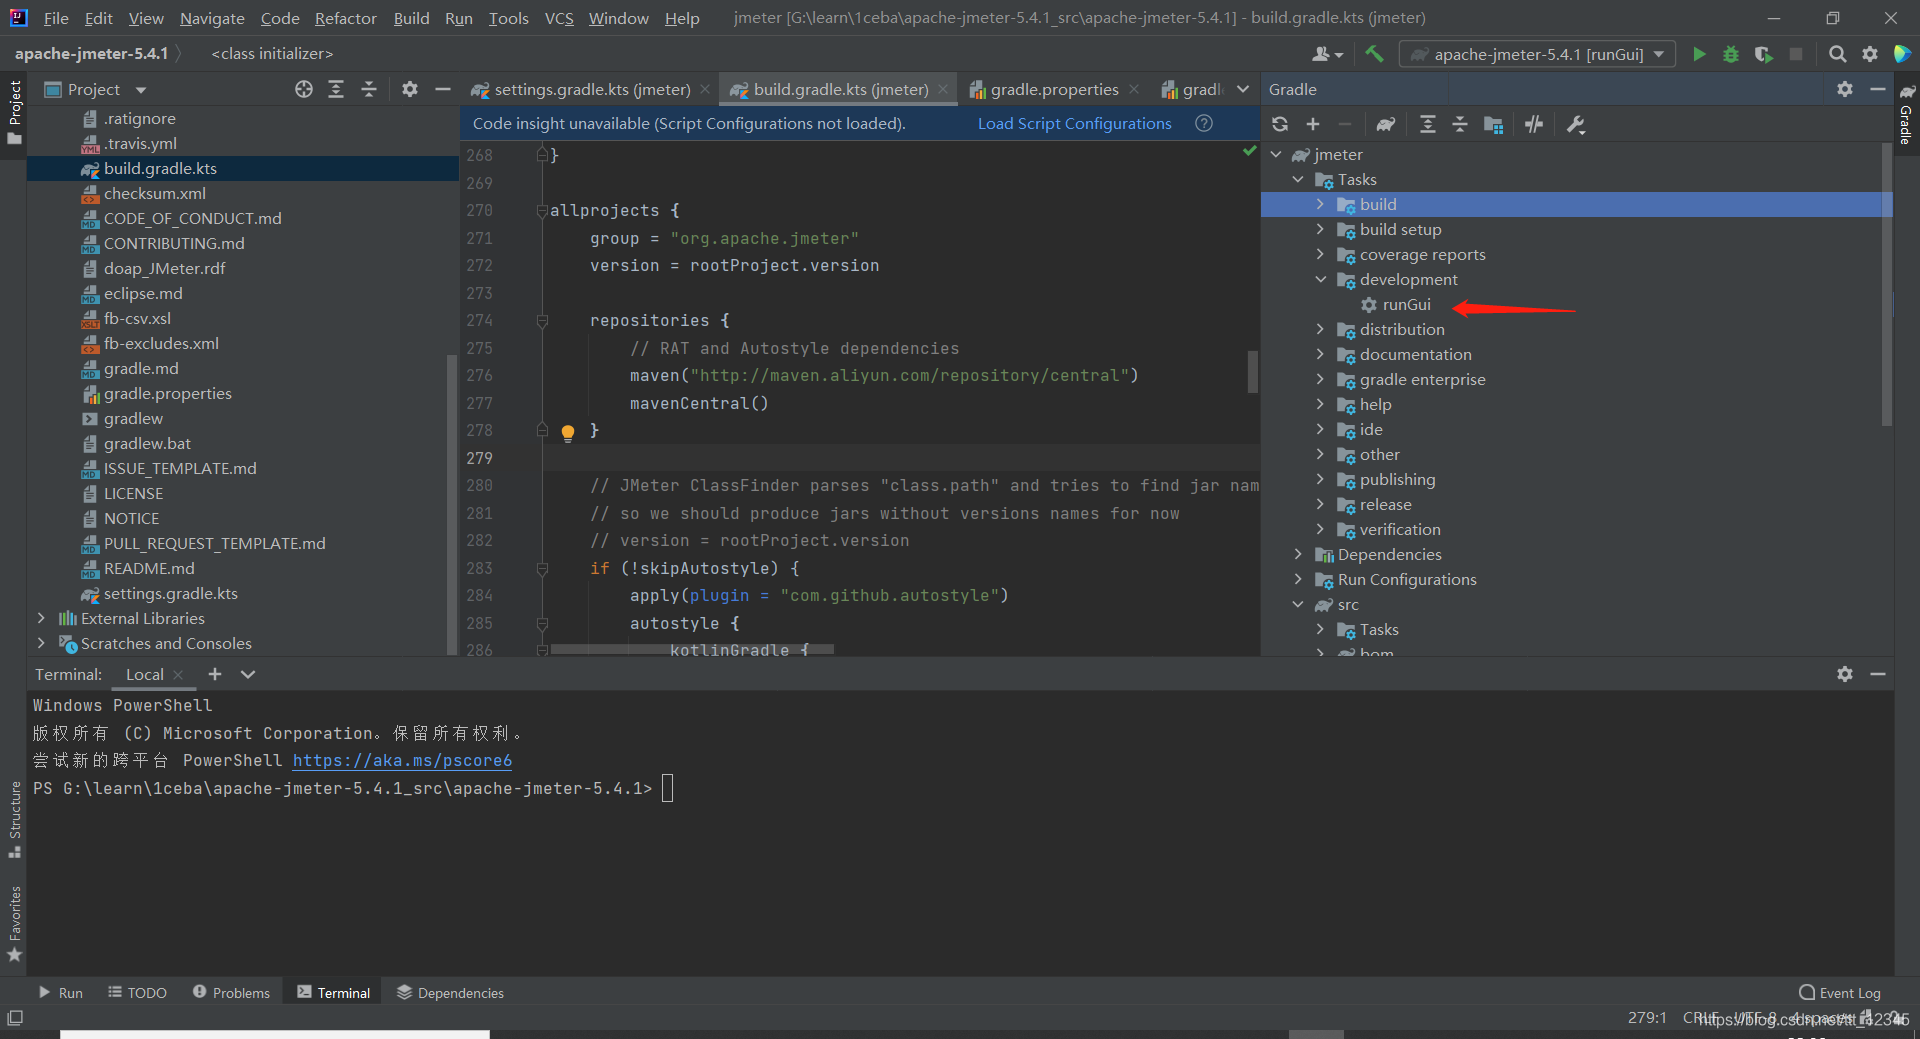Open the help icon in script notification bar

1204,123
